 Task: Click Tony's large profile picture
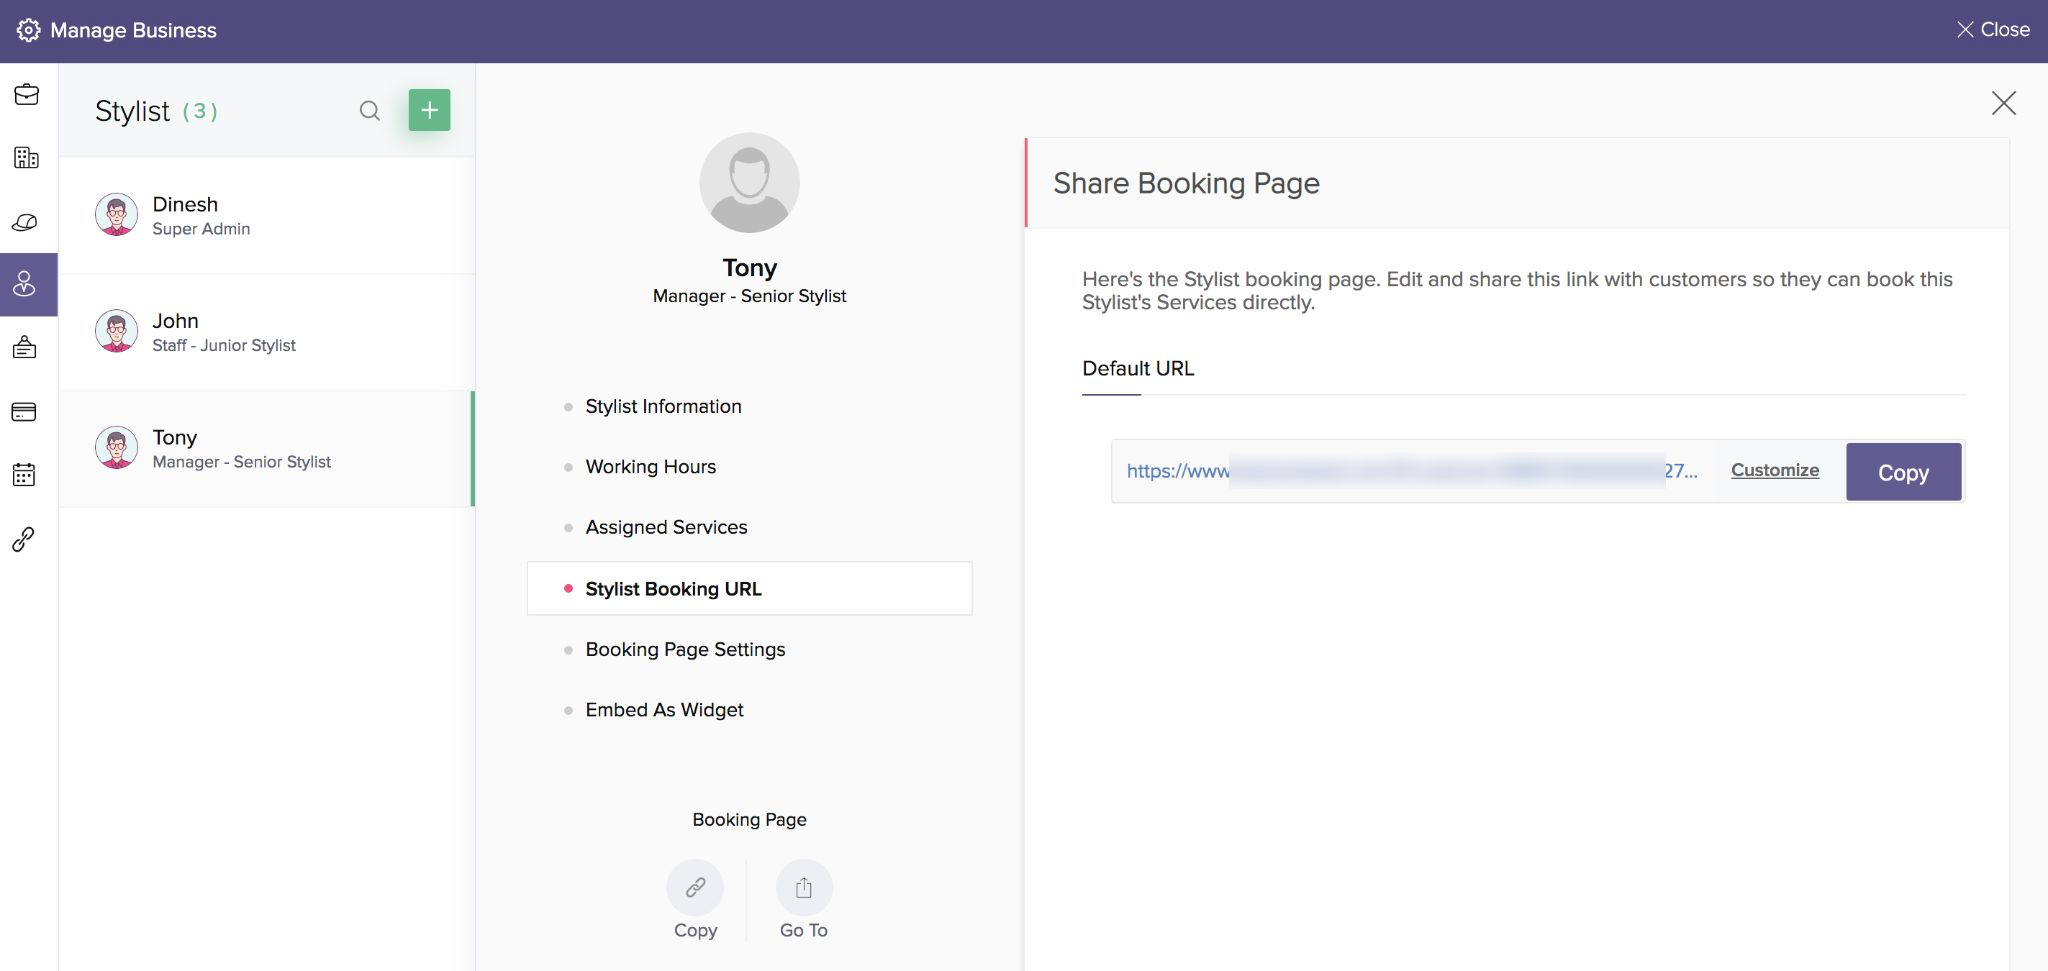(750, 183)
